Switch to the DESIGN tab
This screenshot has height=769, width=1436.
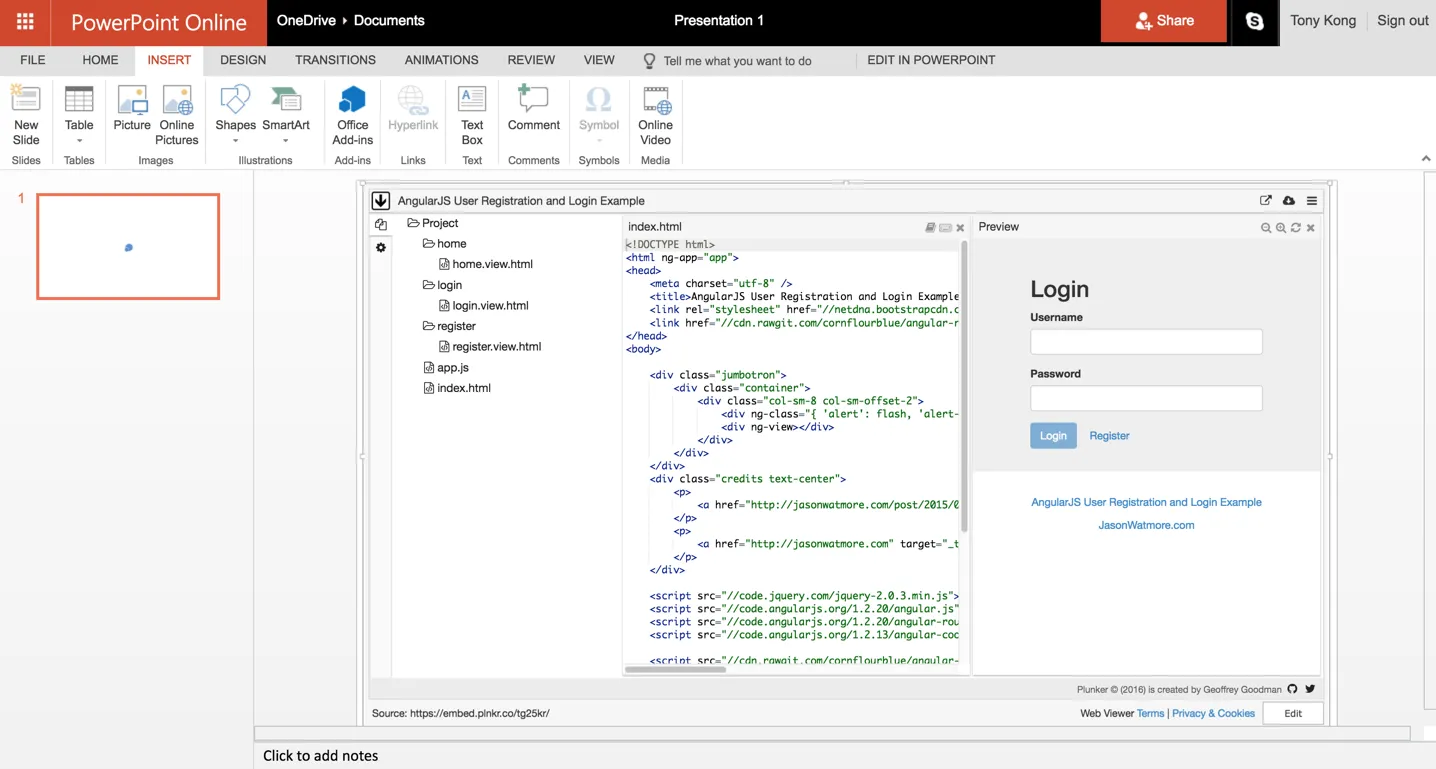243,60
